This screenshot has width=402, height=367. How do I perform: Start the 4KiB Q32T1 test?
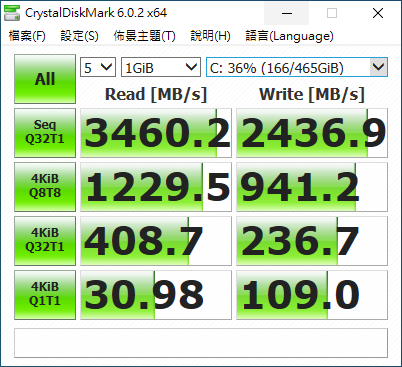point(45,241)
